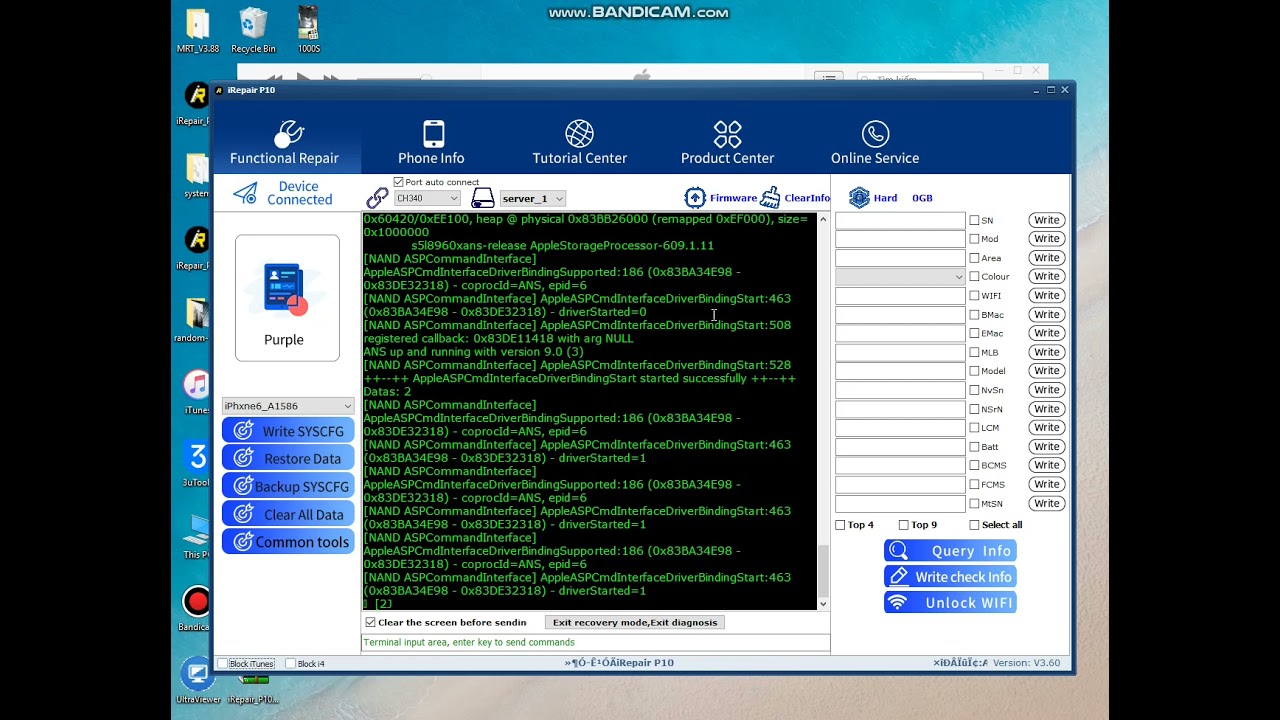The width and height of the screenshot is (1280, 720).
Task: Click Write SYSCFG button
Action: point(288,431)
